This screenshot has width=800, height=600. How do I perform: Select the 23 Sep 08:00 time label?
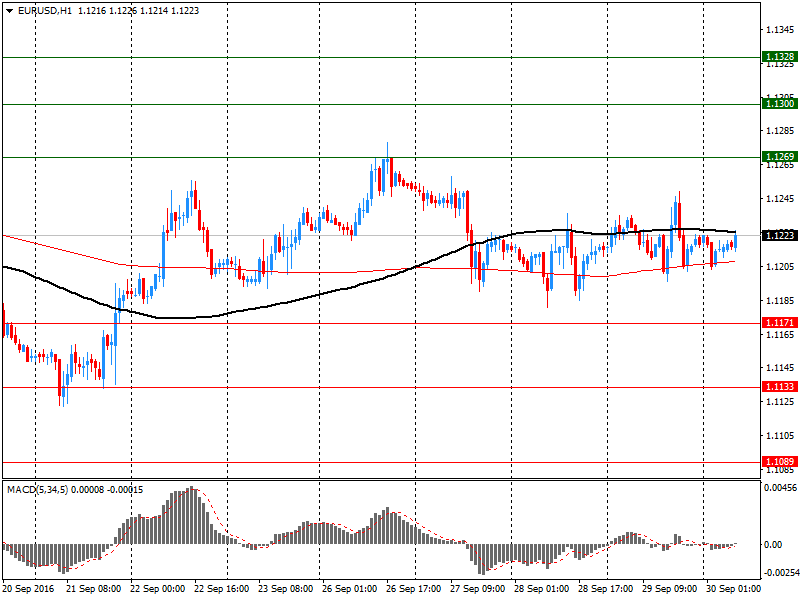[285, 589]
